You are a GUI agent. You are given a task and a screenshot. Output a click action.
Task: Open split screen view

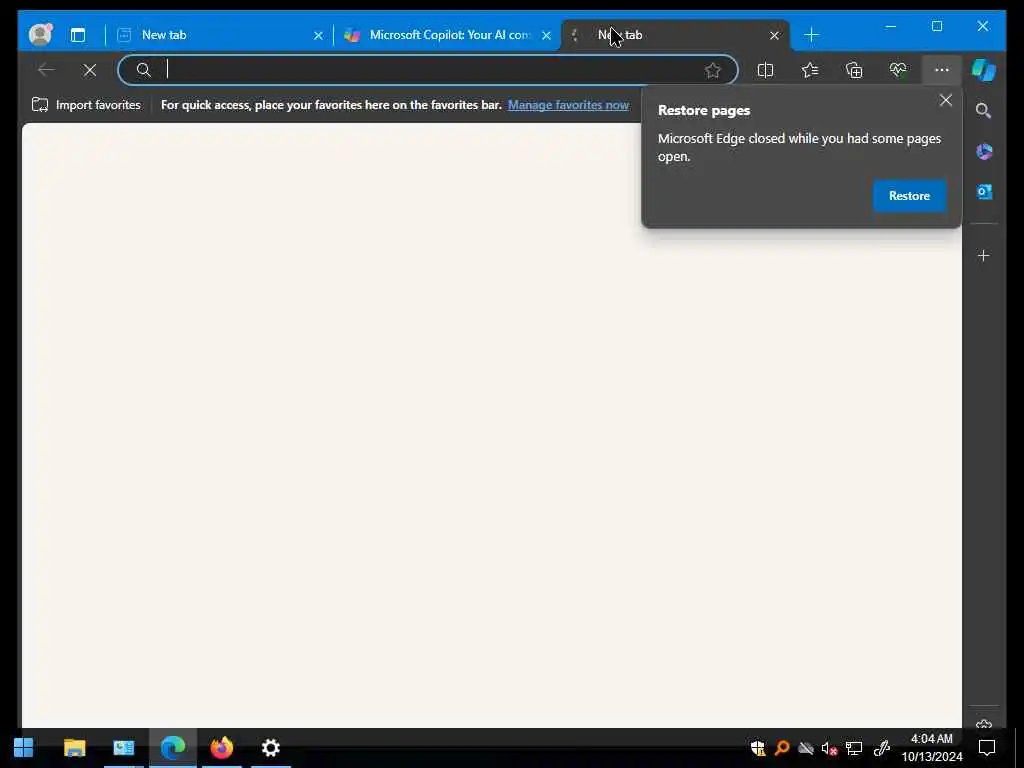765,70
